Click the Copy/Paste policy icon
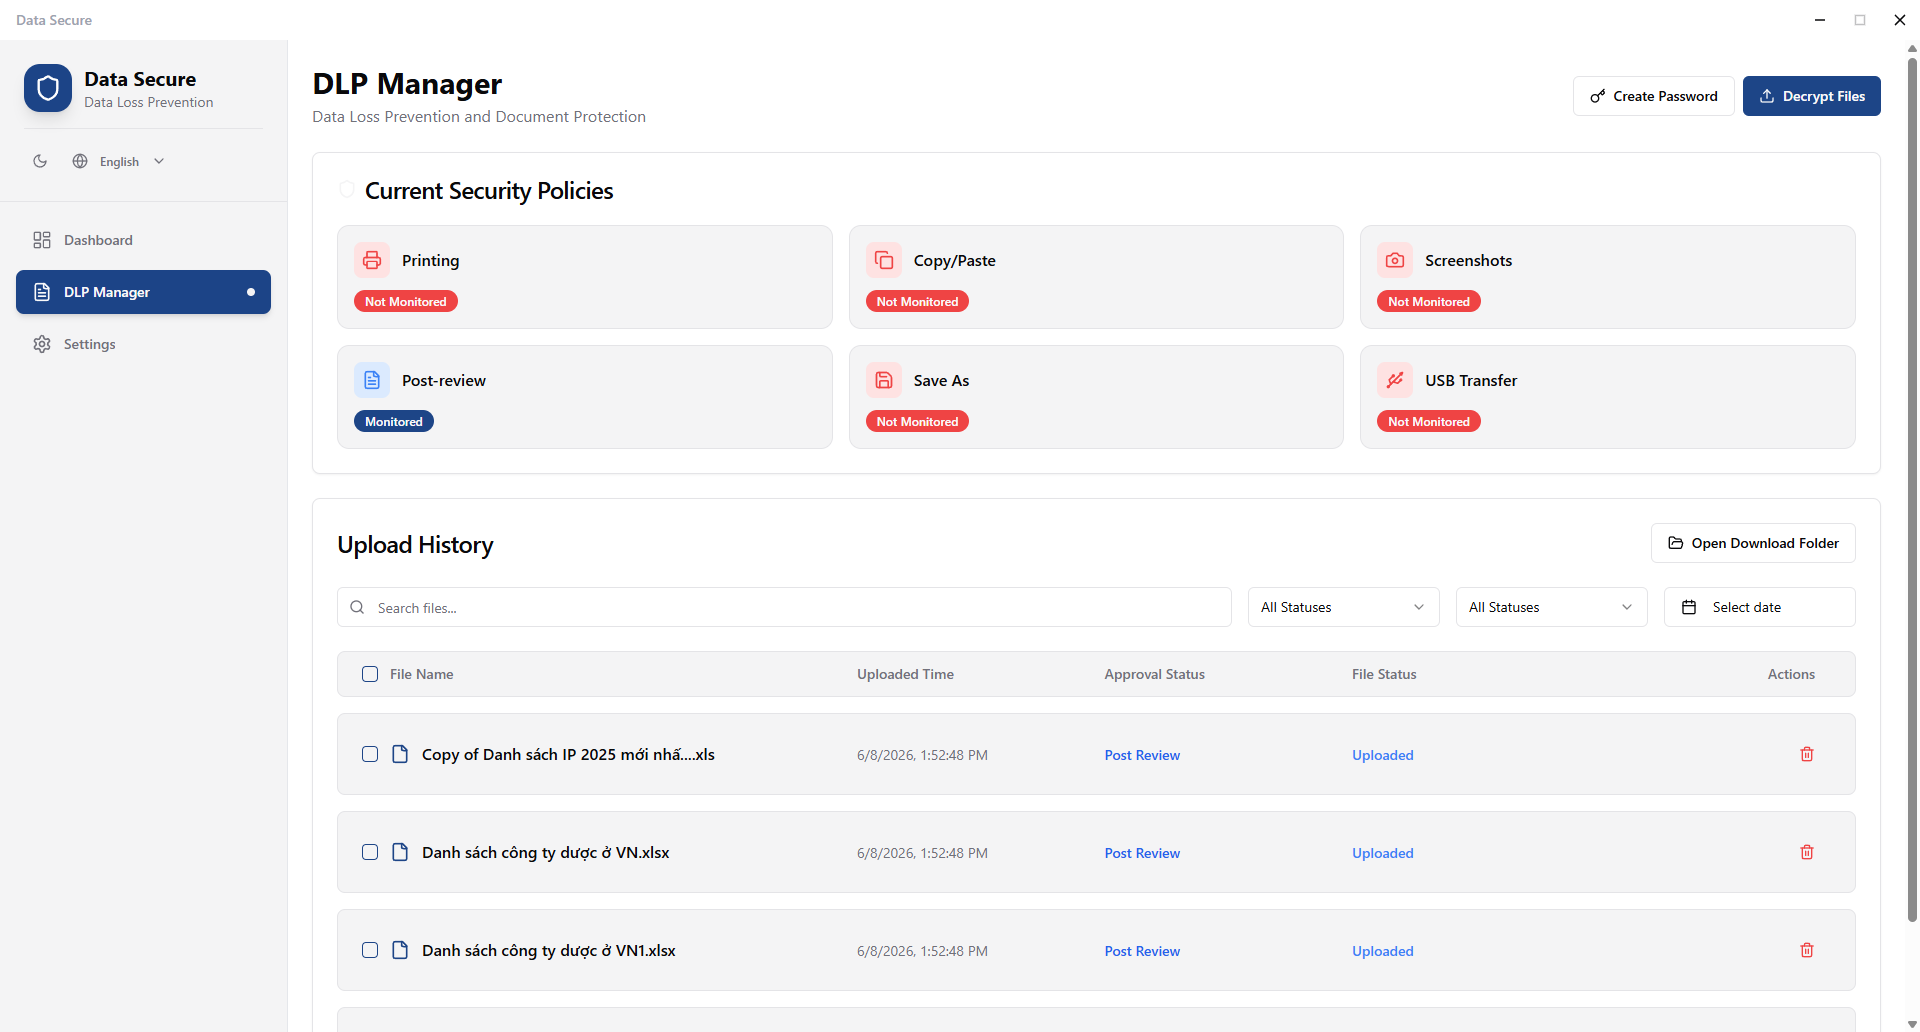Screen dimensions: 1920x1032 [x=884, y=260]
